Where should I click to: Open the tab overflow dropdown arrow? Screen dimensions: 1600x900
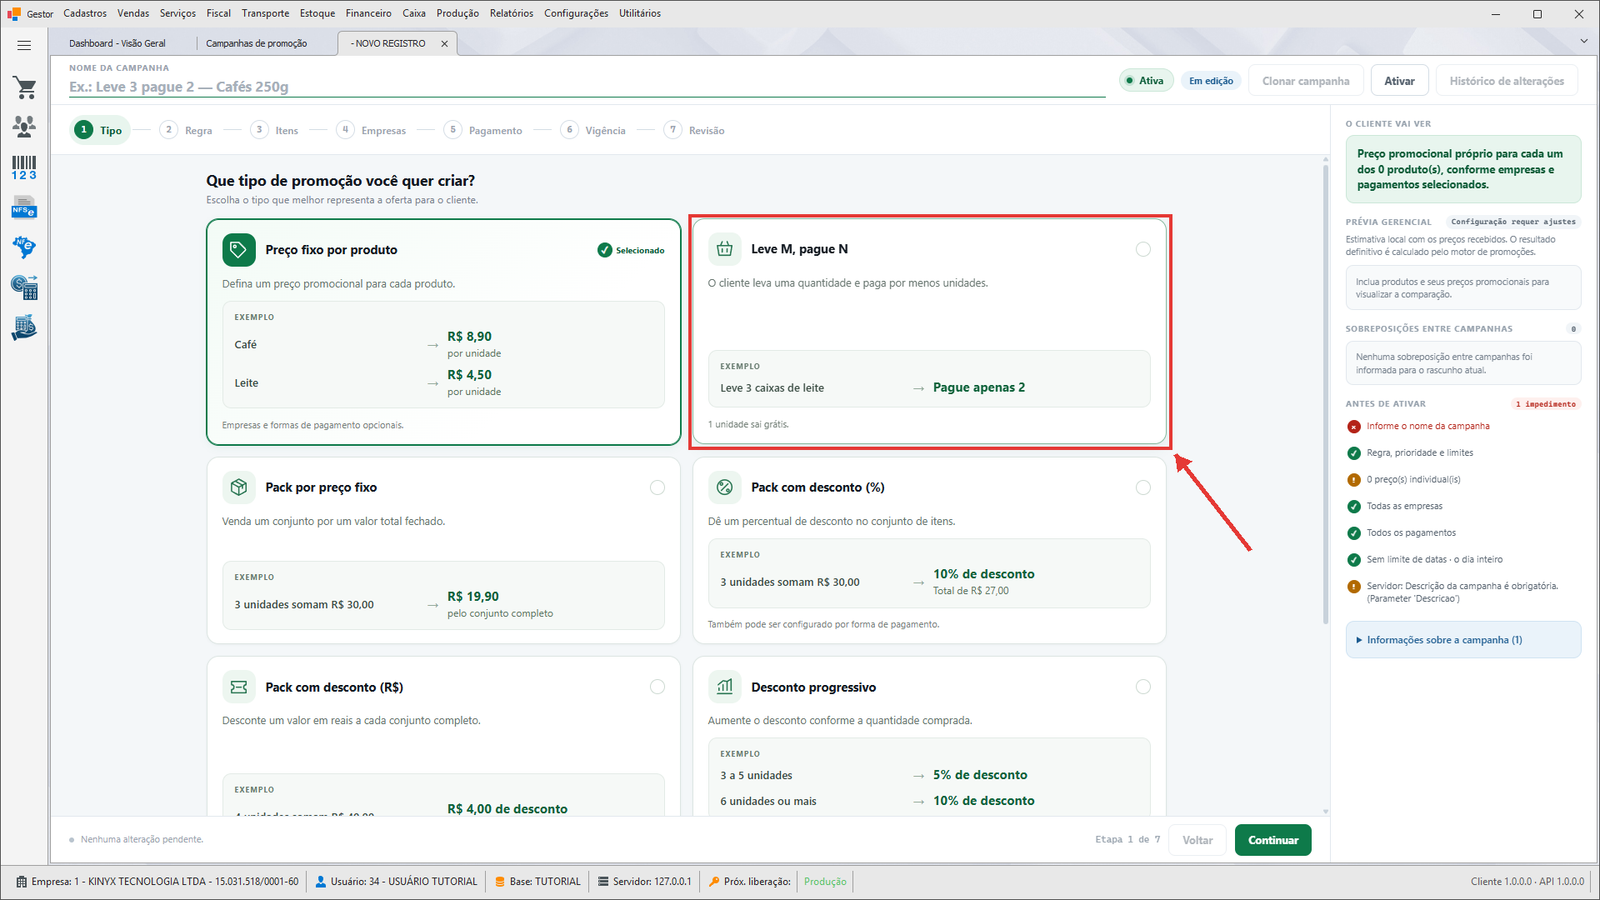tap(1584, 41)
